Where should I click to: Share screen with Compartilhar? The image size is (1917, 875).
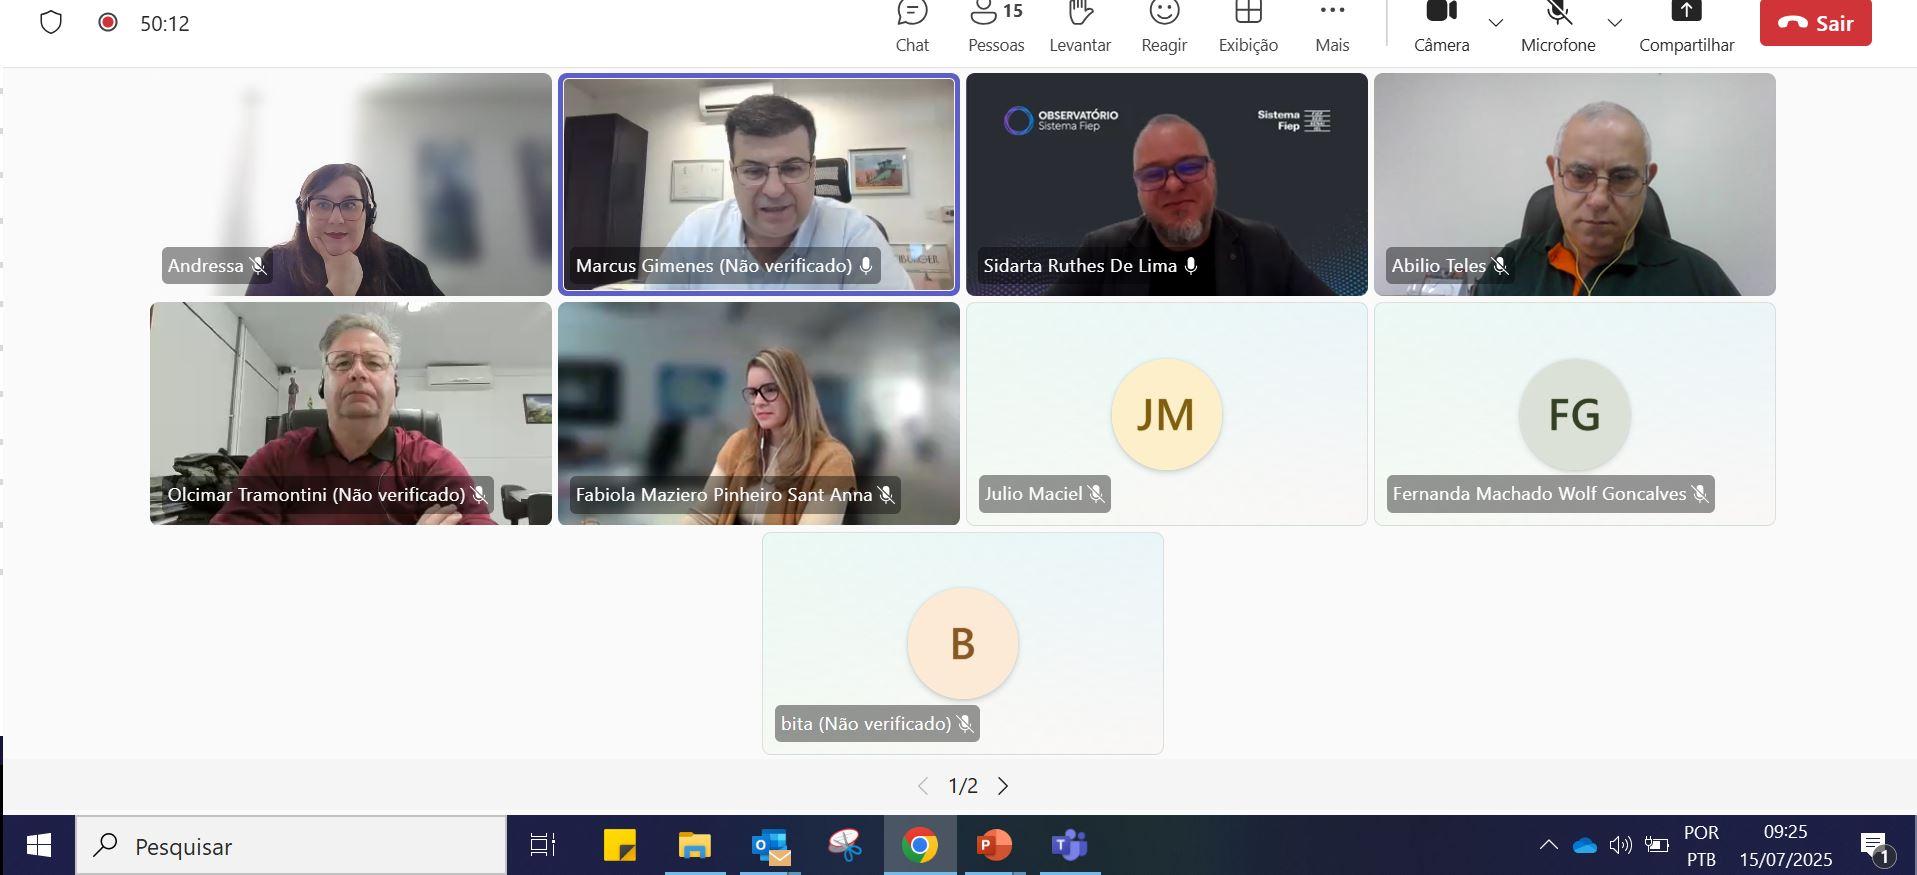click(x=1686, y=26)
